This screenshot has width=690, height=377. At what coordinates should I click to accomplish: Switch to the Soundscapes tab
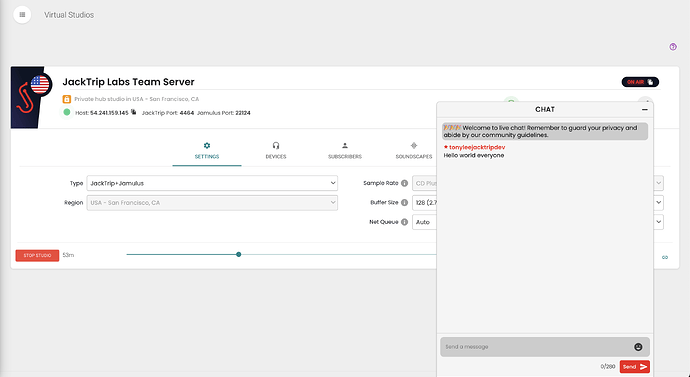click(x=414, y=151)
